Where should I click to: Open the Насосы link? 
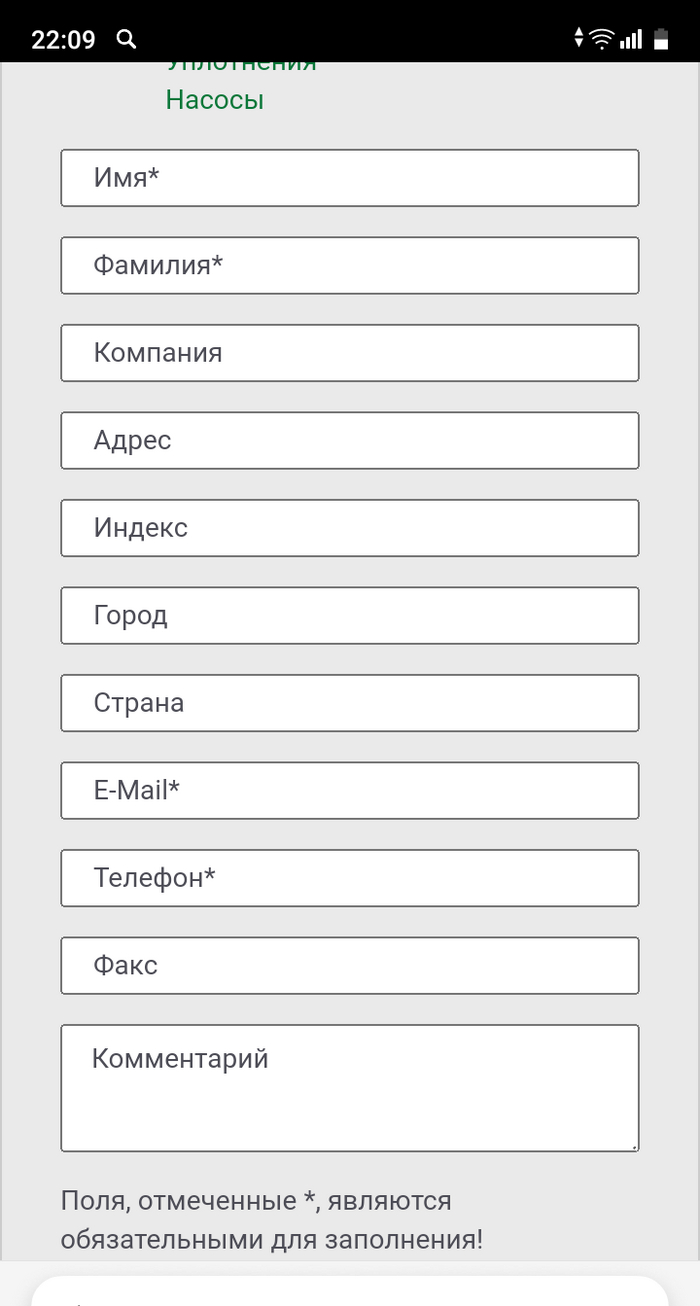215,100
